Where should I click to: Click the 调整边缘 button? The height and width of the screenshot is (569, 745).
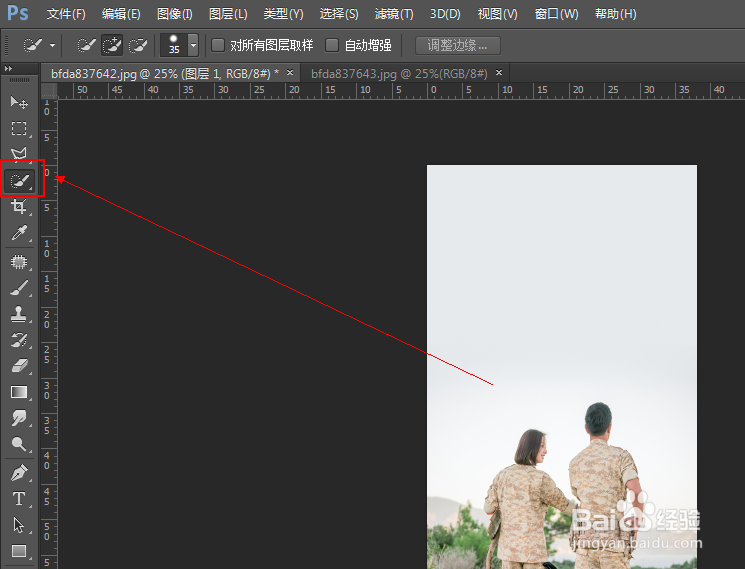[458, 46]
